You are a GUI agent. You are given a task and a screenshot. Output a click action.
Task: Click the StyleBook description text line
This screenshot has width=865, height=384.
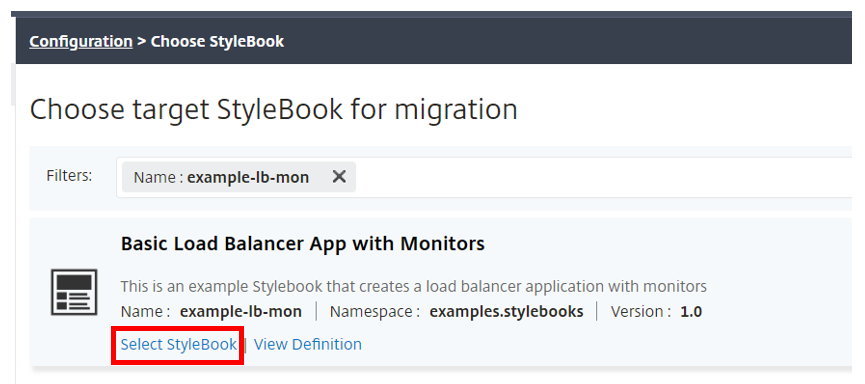pos(414,286)
